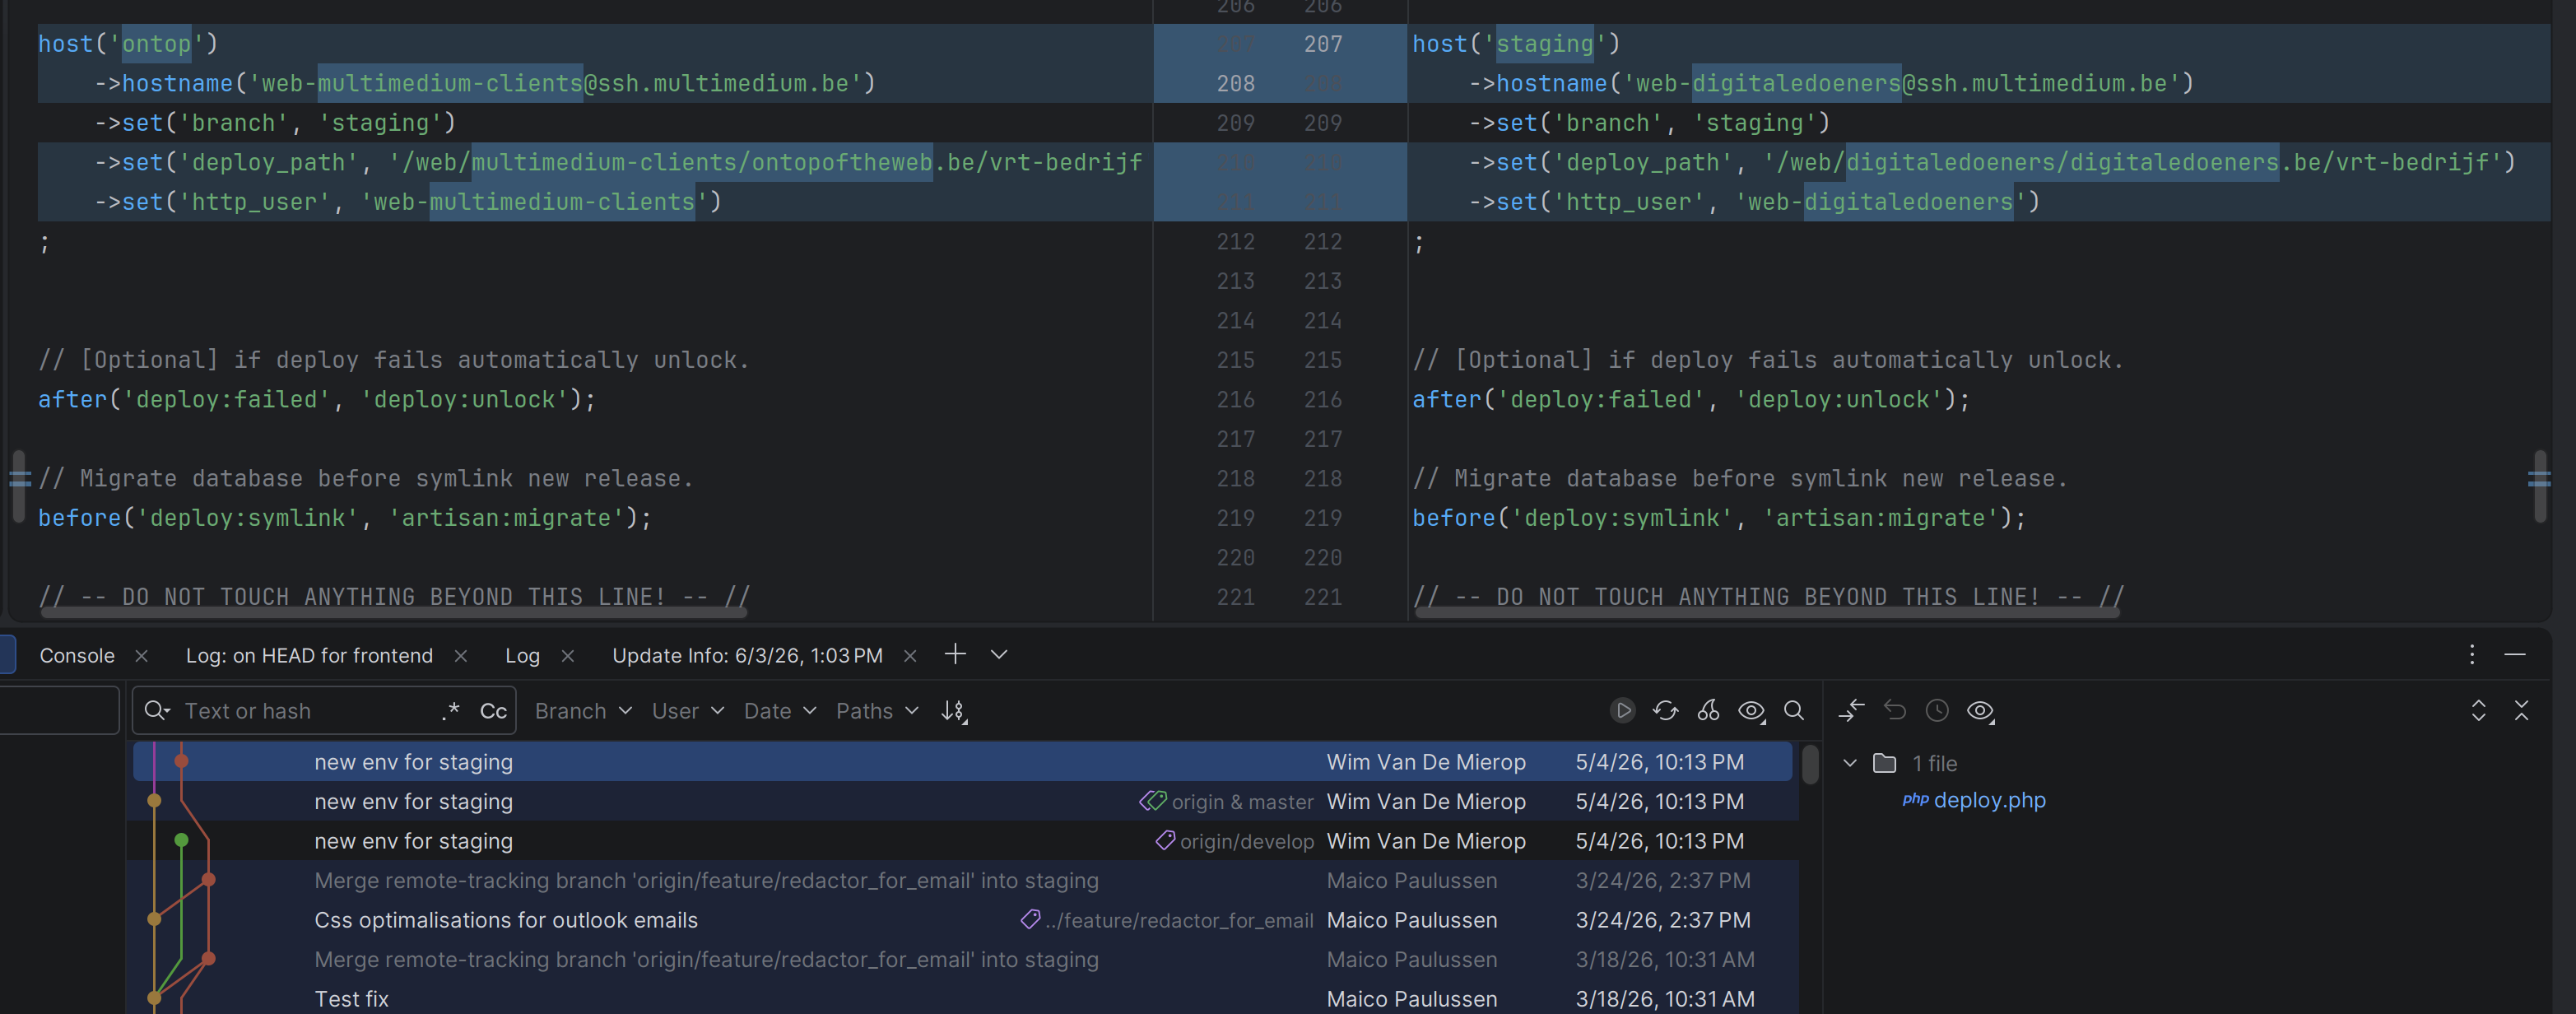This screenshot has height=1014, width=2576.
Task: Open the User filter dropdown
Action: [687, 711]
